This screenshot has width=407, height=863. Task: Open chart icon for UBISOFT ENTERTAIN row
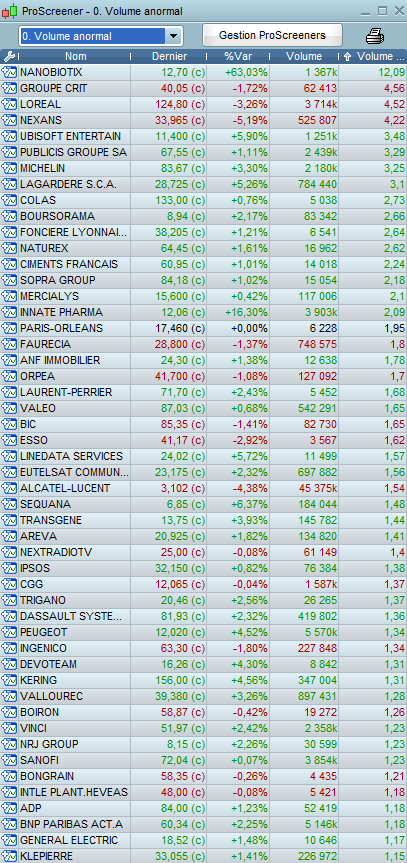pyautogui.click(x=9, y=136)
